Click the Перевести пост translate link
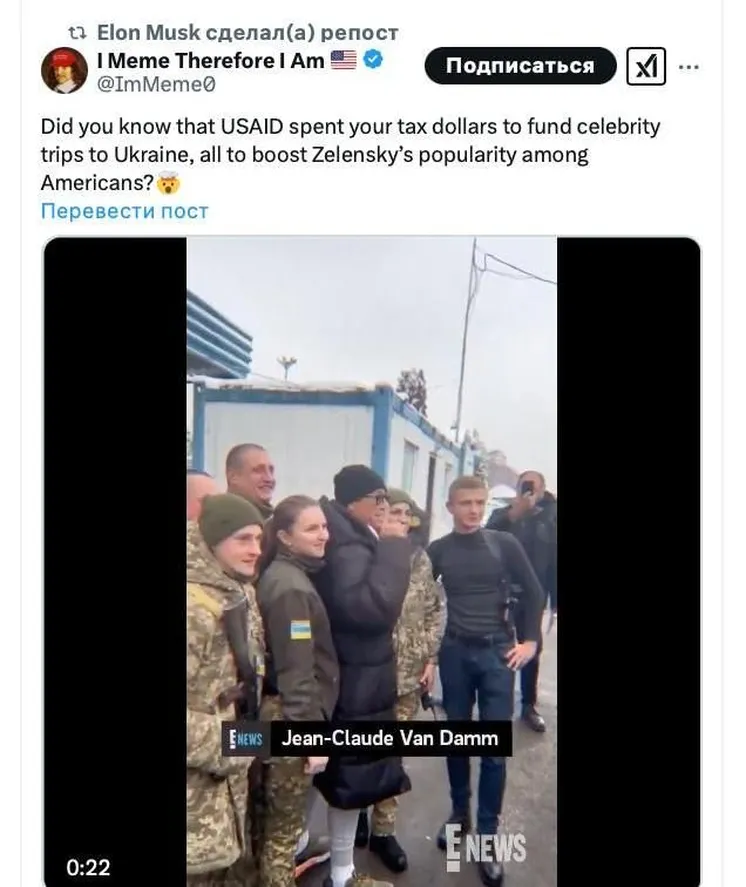The height and width of the screenshot is (887, 746). (124, 211)
